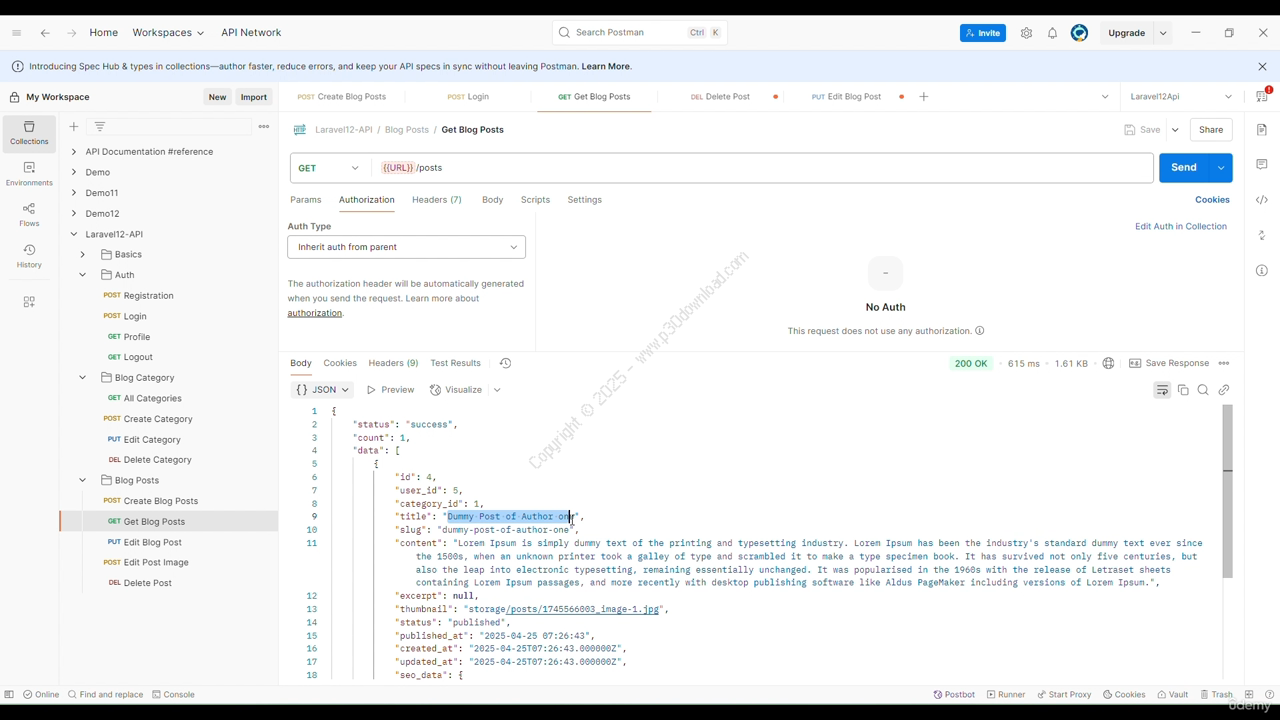Switch to the request Body tab

tap(492, 200)
